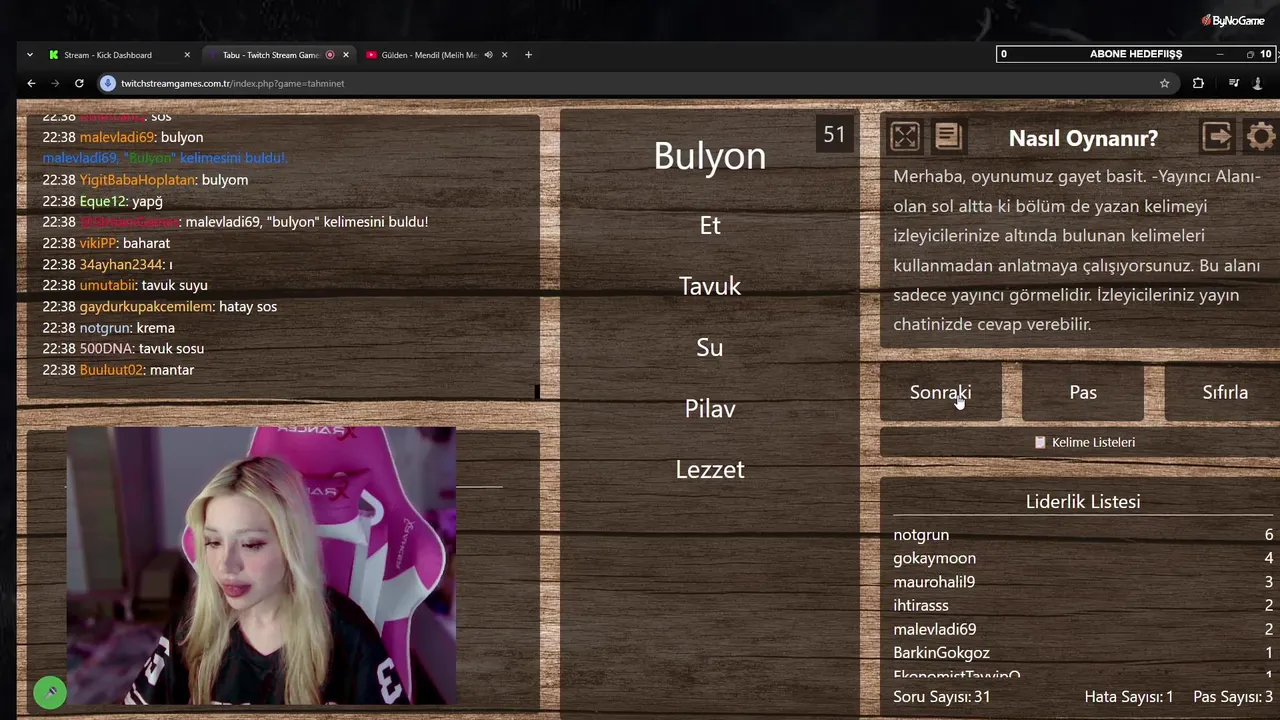Close the Tabu - Twitch Stream Games tab
The width and height of the screenshot is (1280, 720).
pos(346,55)
